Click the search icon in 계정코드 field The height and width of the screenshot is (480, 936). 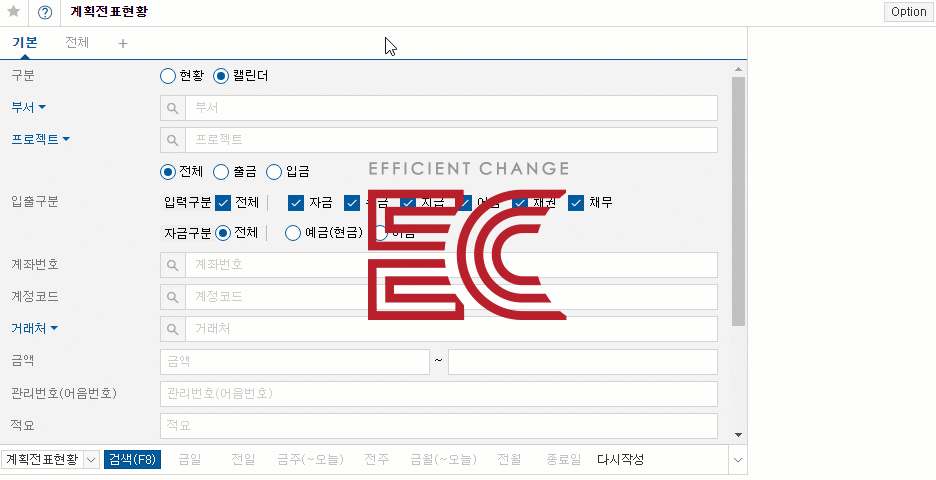coord(173,297)
